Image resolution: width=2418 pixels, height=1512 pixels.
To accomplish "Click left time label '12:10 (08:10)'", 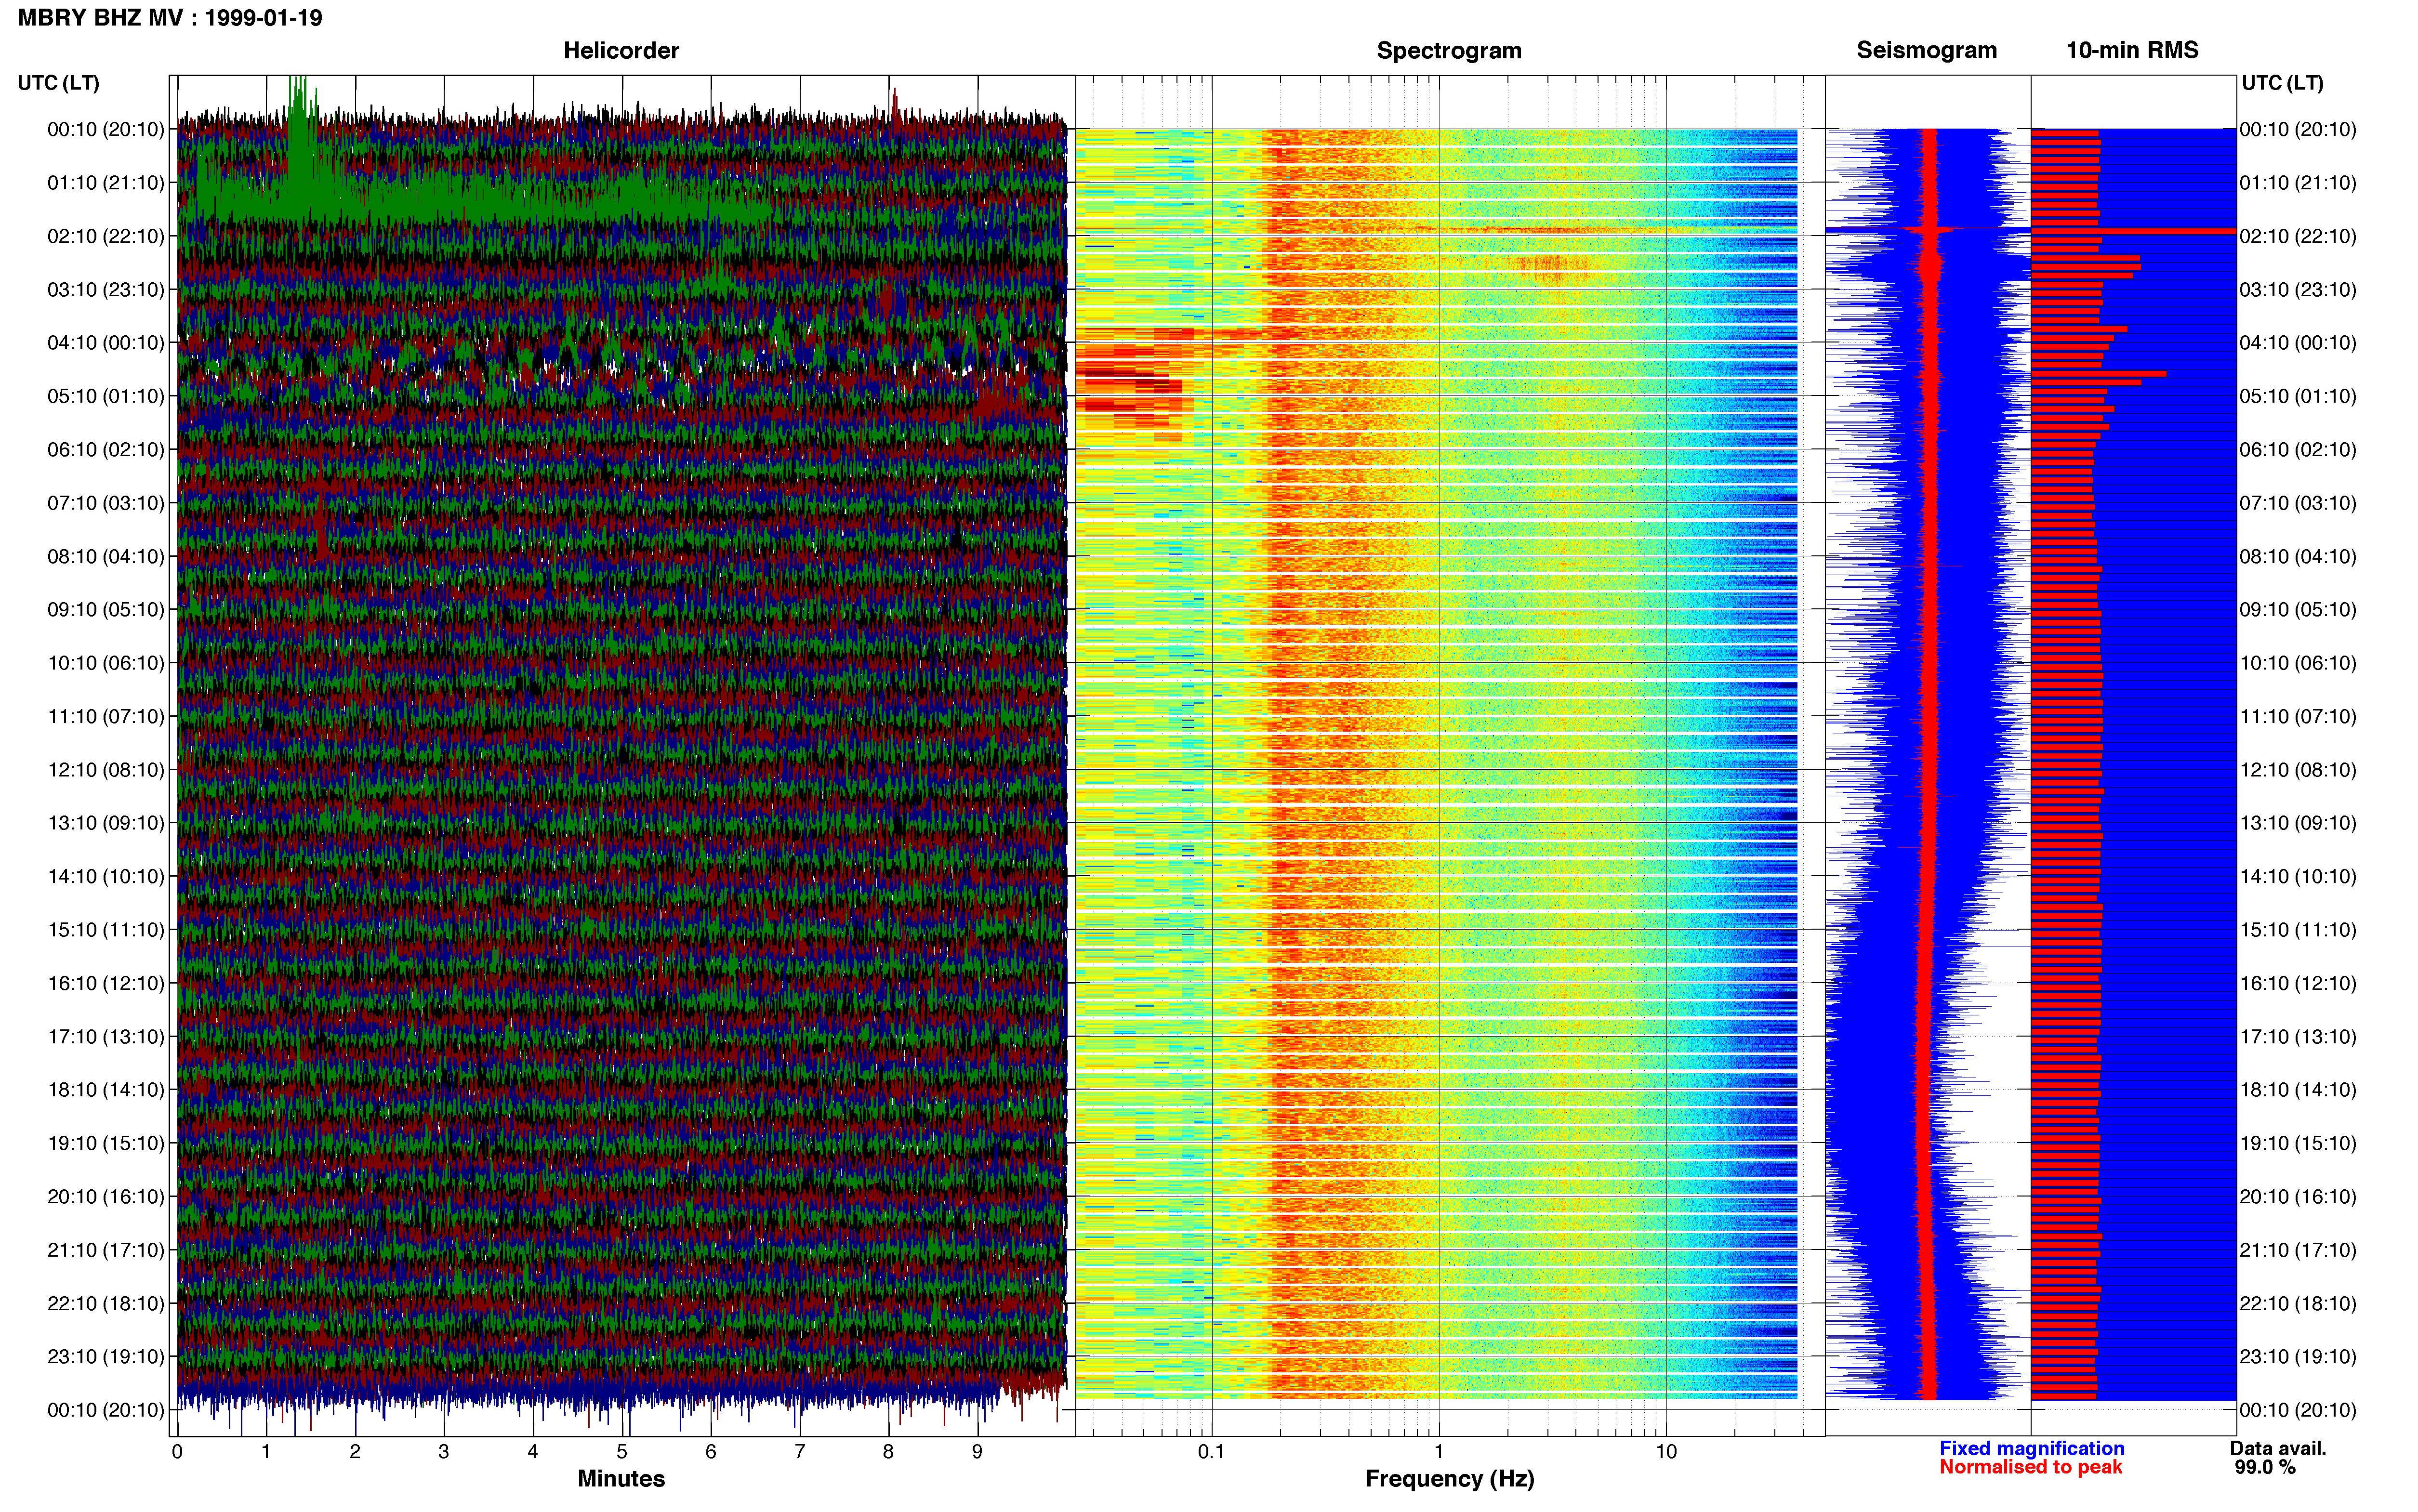I will click(106, 770).
